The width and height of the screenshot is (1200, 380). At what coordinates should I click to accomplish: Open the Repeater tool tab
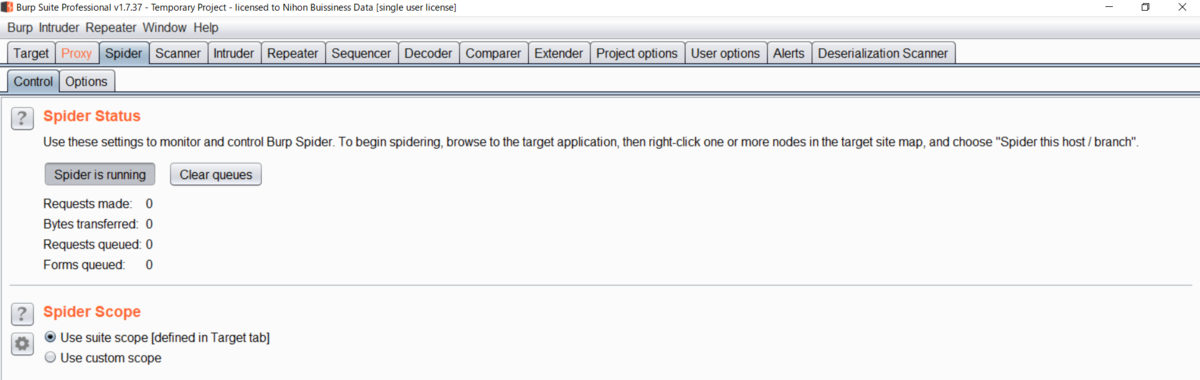[293, 53]
